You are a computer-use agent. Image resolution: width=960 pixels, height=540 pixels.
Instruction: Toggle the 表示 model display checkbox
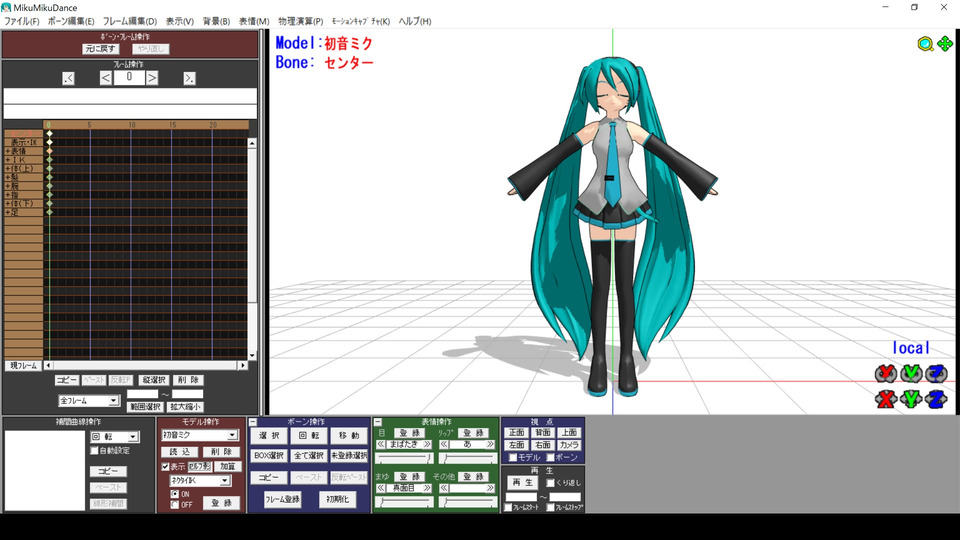[x=165, y=467]
